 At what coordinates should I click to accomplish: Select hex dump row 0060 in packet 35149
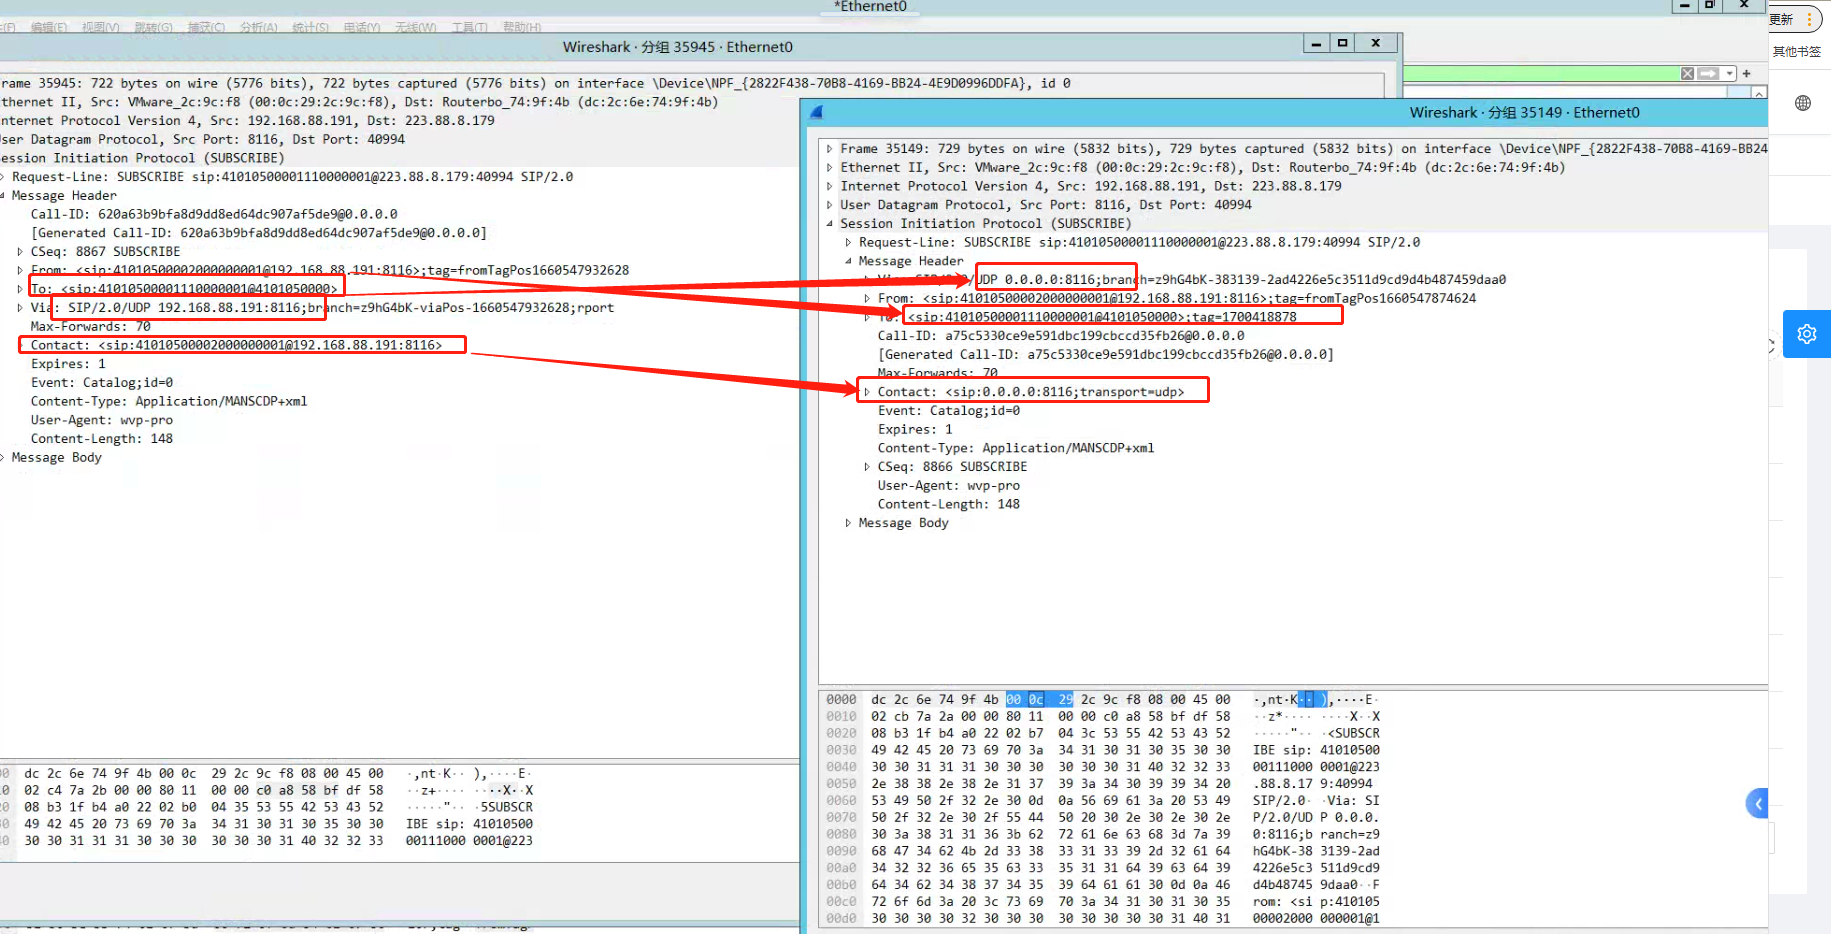[x=1103, y=801]
